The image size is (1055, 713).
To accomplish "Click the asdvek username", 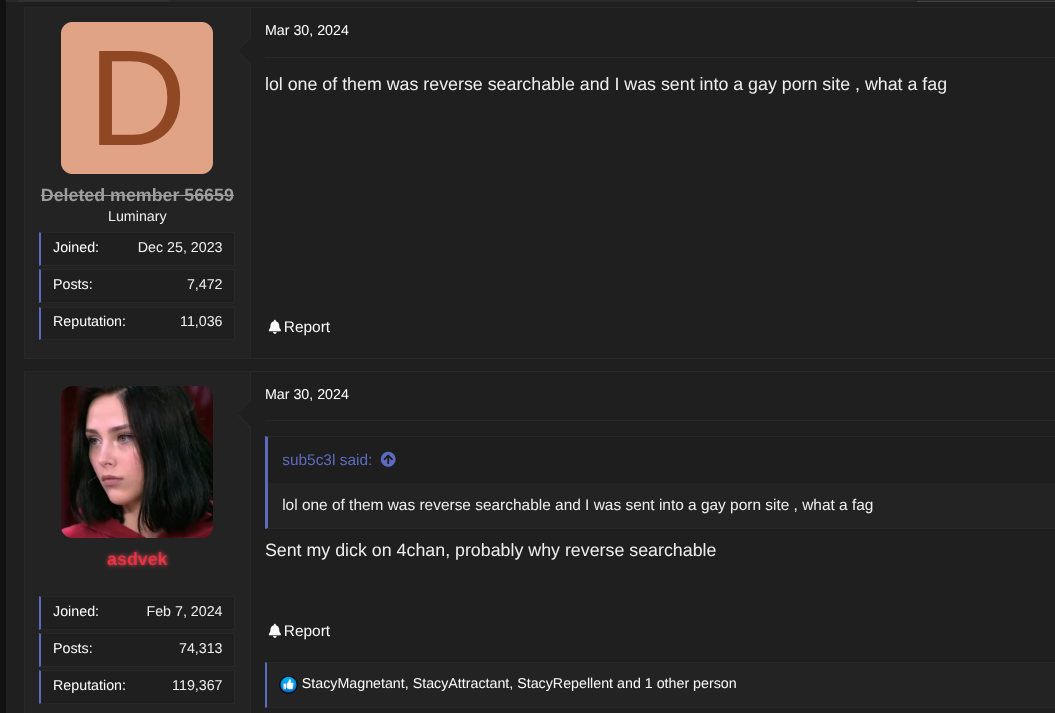I will click(x=137, y=559).
